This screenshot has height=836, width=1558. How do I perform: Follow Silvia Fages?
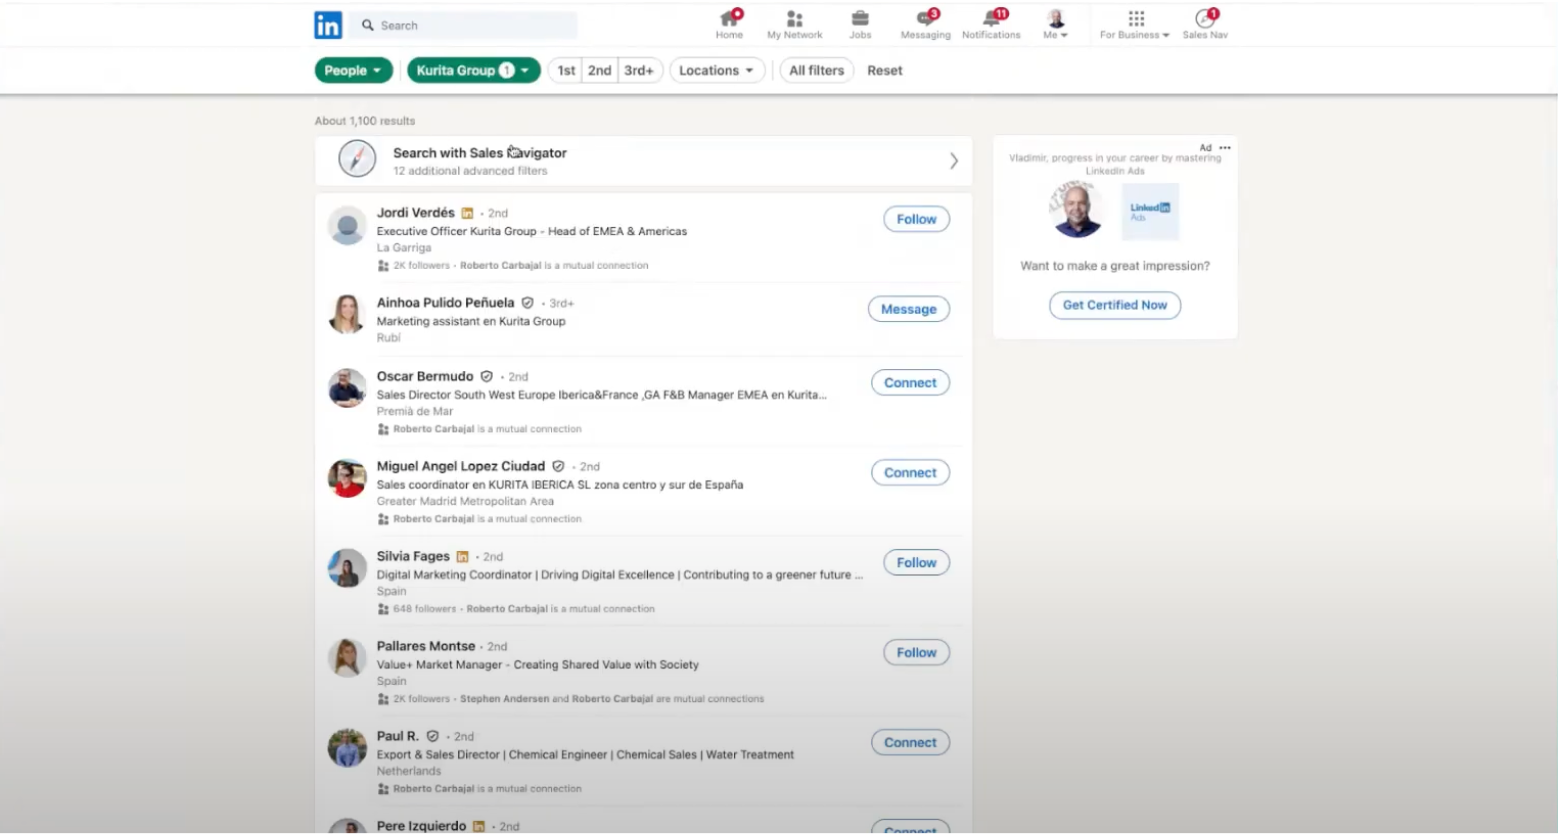(x=916, y=563)
